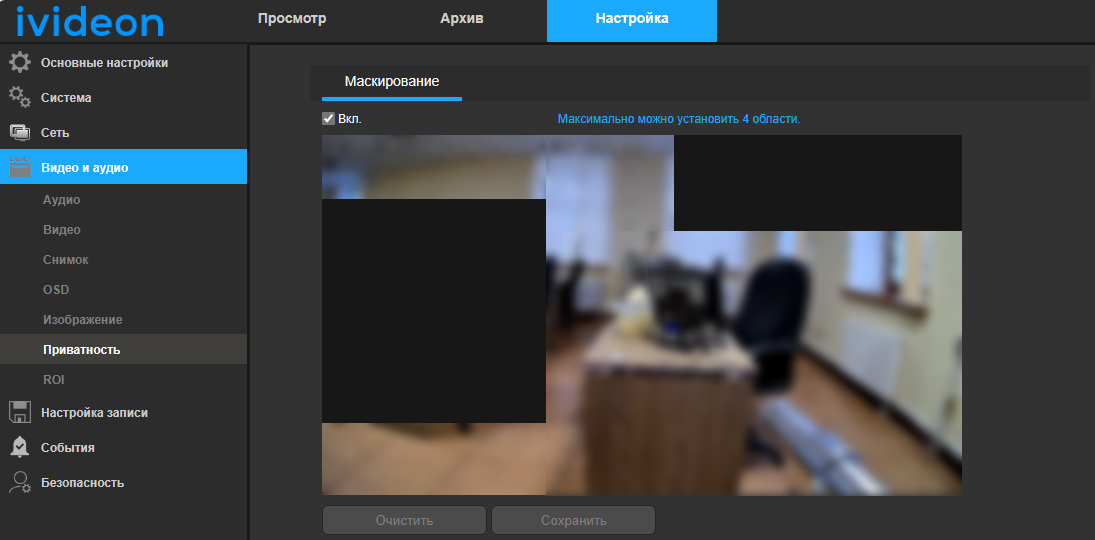The height and width of the screenshot is (540, 1095).
Task: Click the События alarm bell icon
Action: coord(20,447)
